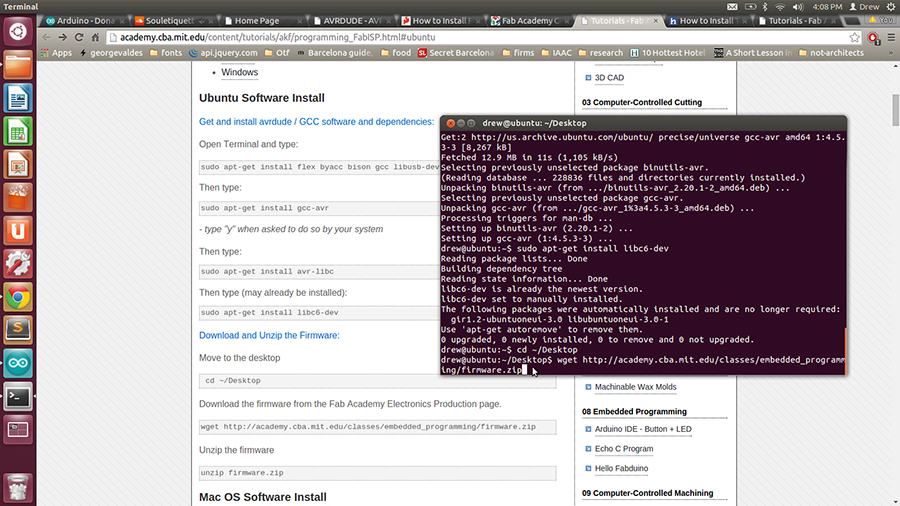Image resolution: width=900 pixels, height=506 pixels.
Task: Click 'unzip firmware.zip' code box
Action: coord(377,473)
